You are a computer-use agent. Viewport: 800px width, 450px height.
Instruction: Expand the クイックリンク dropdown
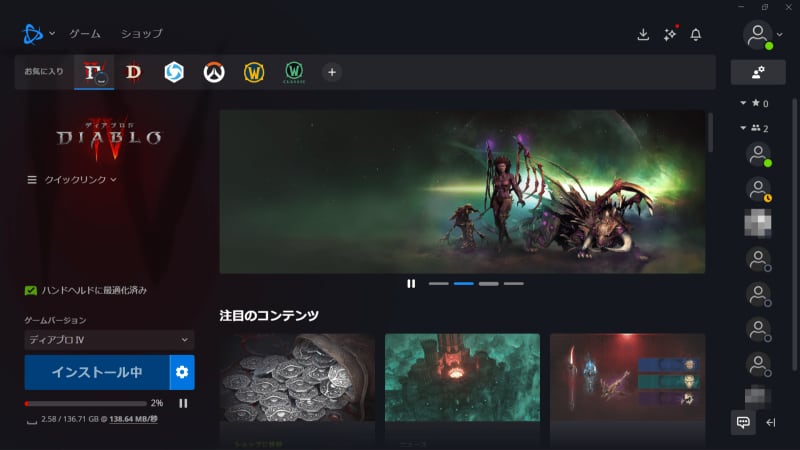pyautogui.click(x=72, y=180)
